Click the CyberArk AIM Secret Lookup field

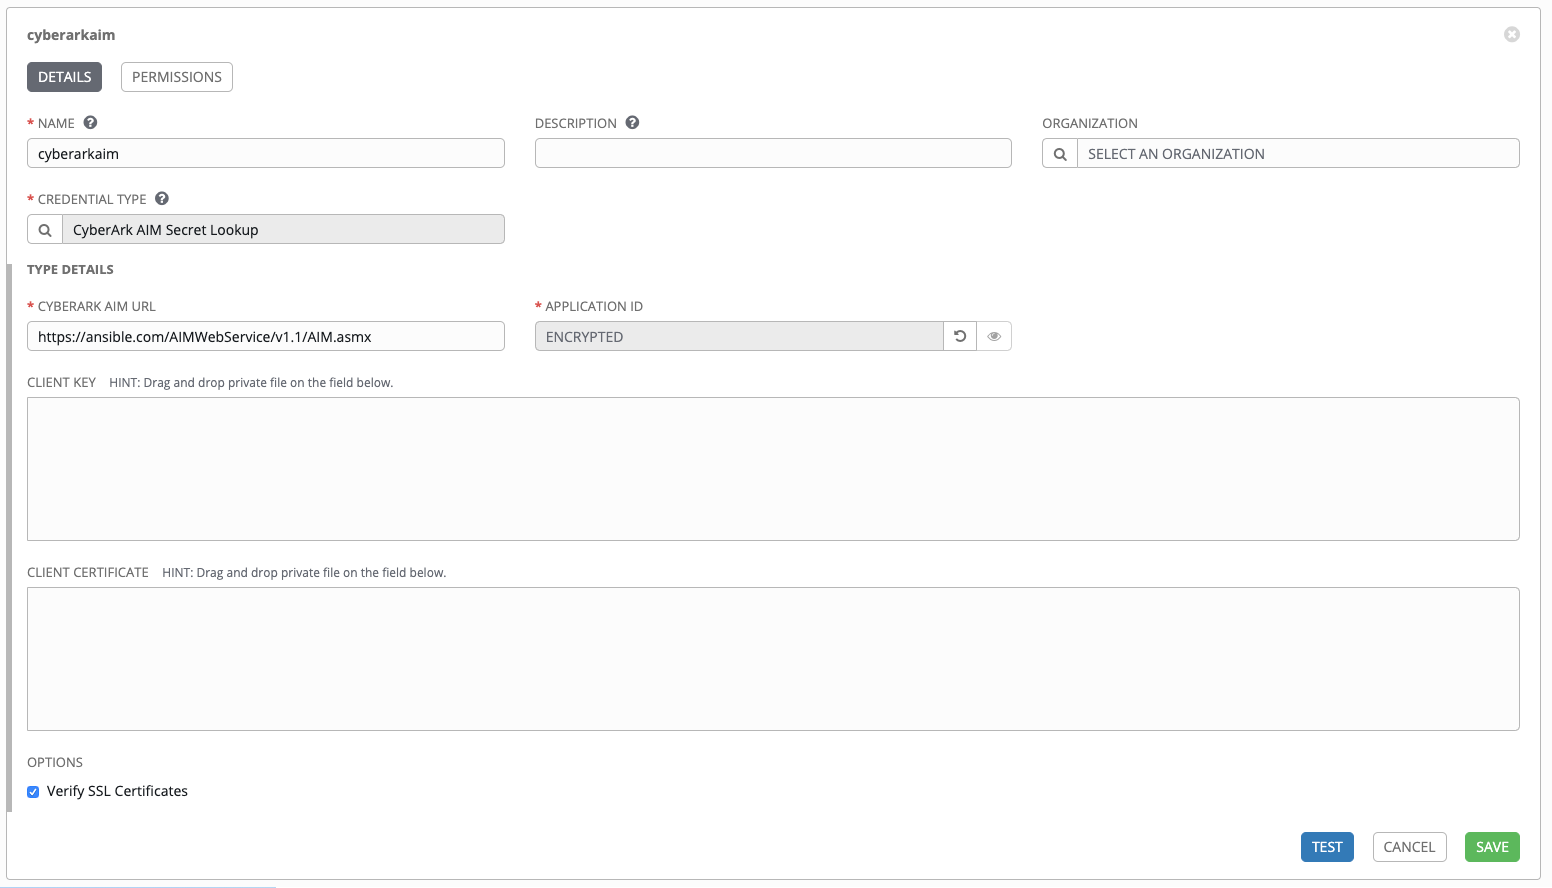point(283,230)
